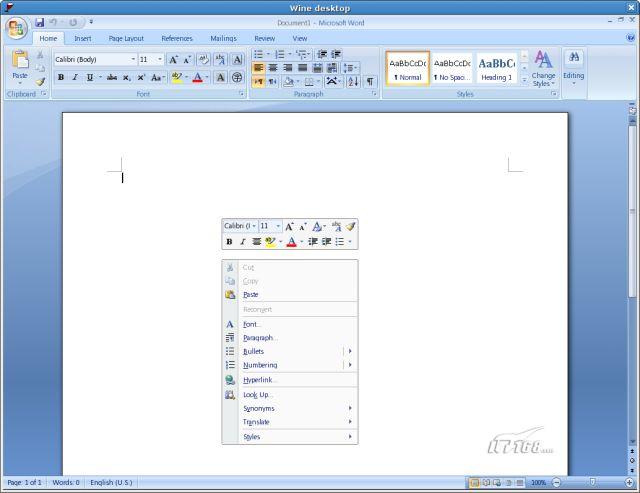Image resolution: width=640 pixels, height=493 pixels.
Task: Click 100% zoom level button
Action: pyautogui.click(x=538, y=483)
